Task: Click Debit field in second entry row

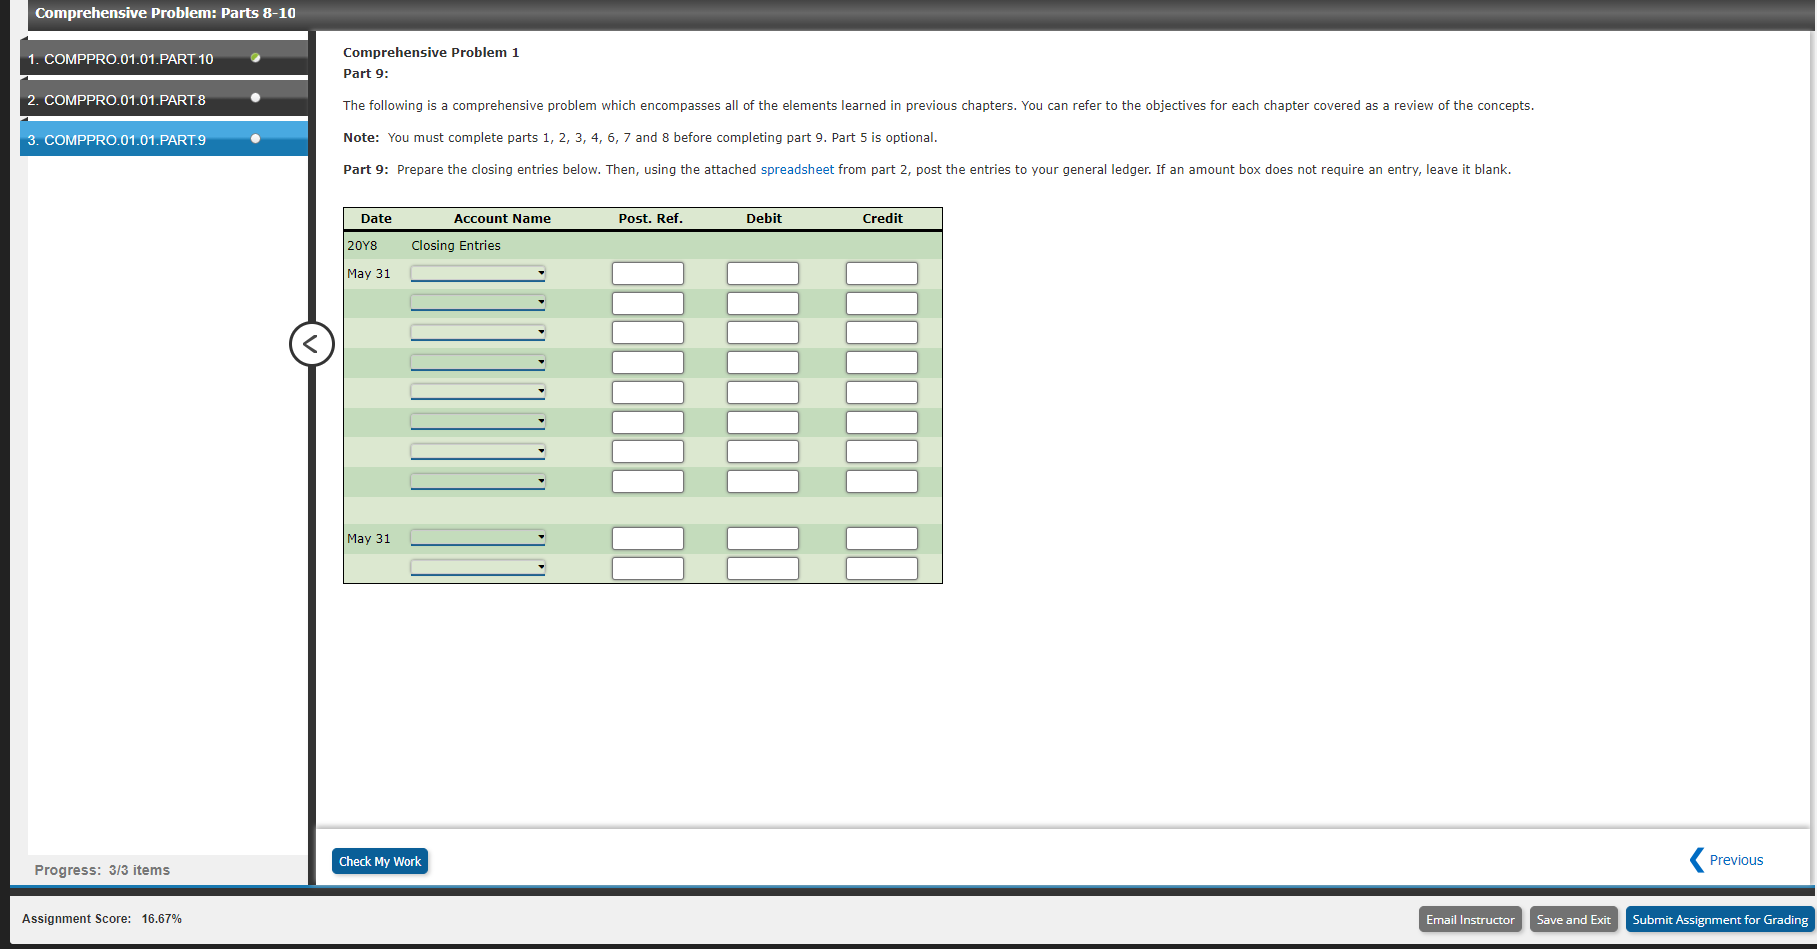Action: pos(763,303)
